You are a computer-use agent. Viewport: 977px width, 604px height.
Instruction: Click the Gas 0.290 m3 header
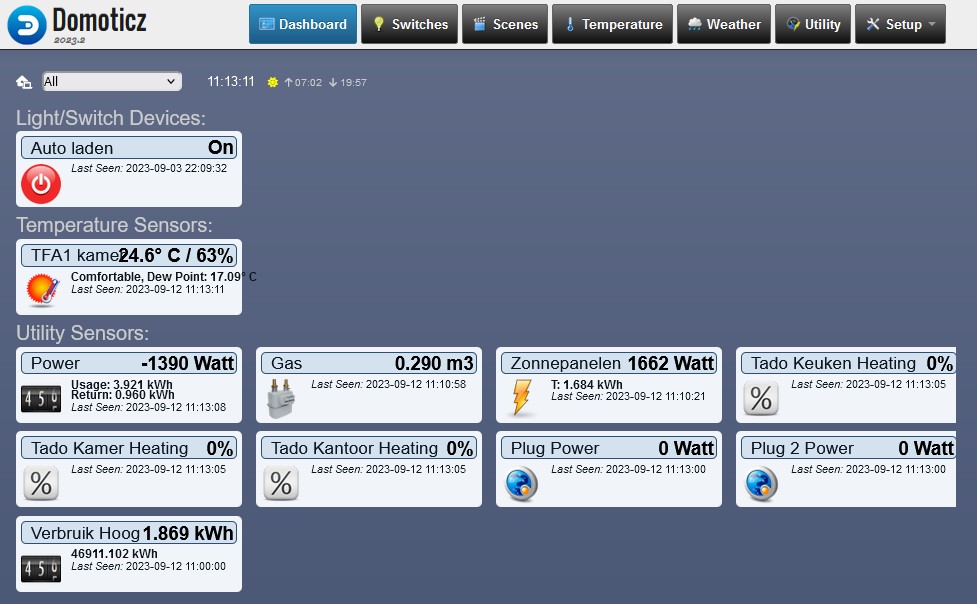tap(369, 363)
